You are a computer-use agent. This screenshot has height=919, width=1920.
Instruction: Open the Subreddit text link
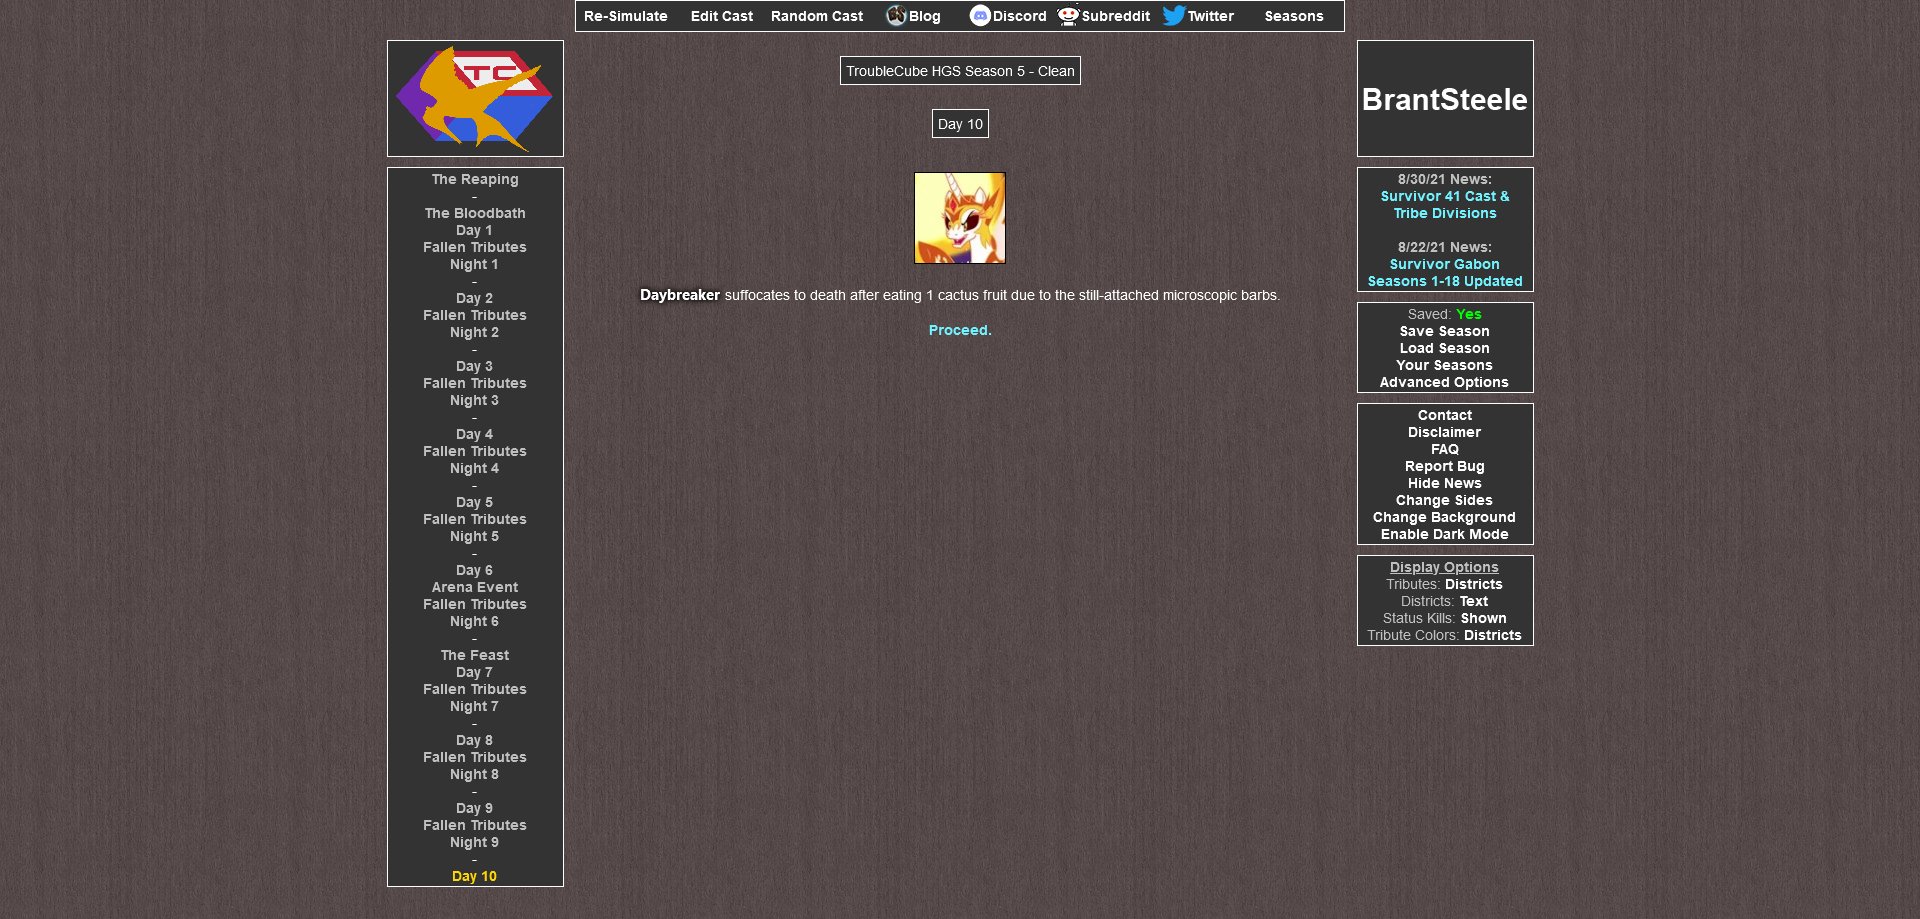pyautogui.click(x=1116, y=16)
